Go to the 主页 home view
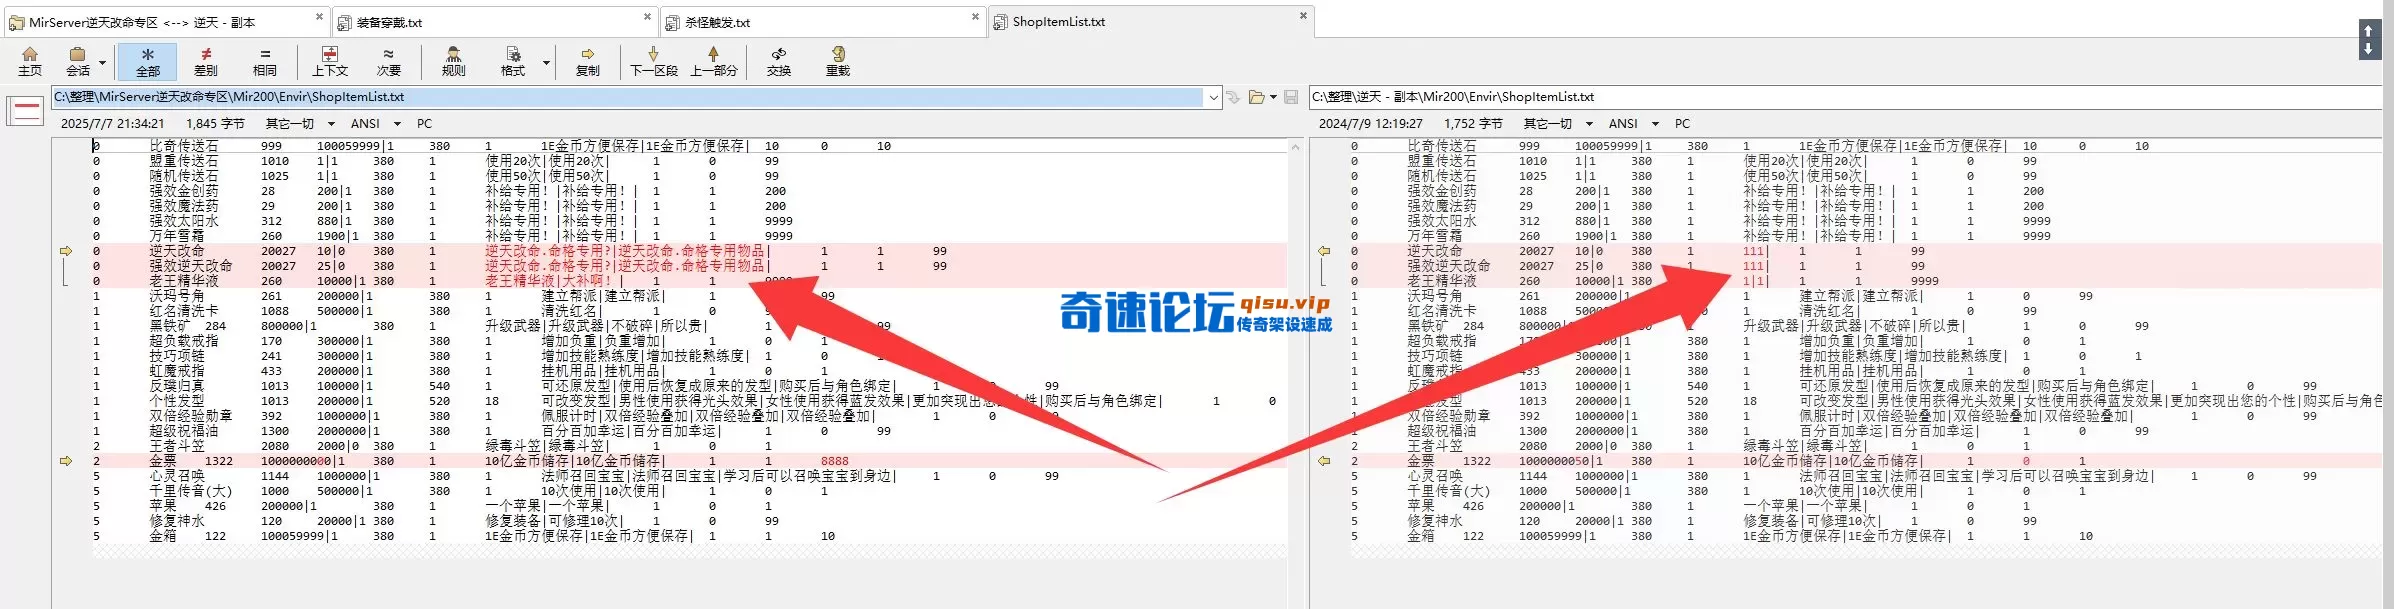This screenshot has width=2394, height=609. tap(30, 61)
